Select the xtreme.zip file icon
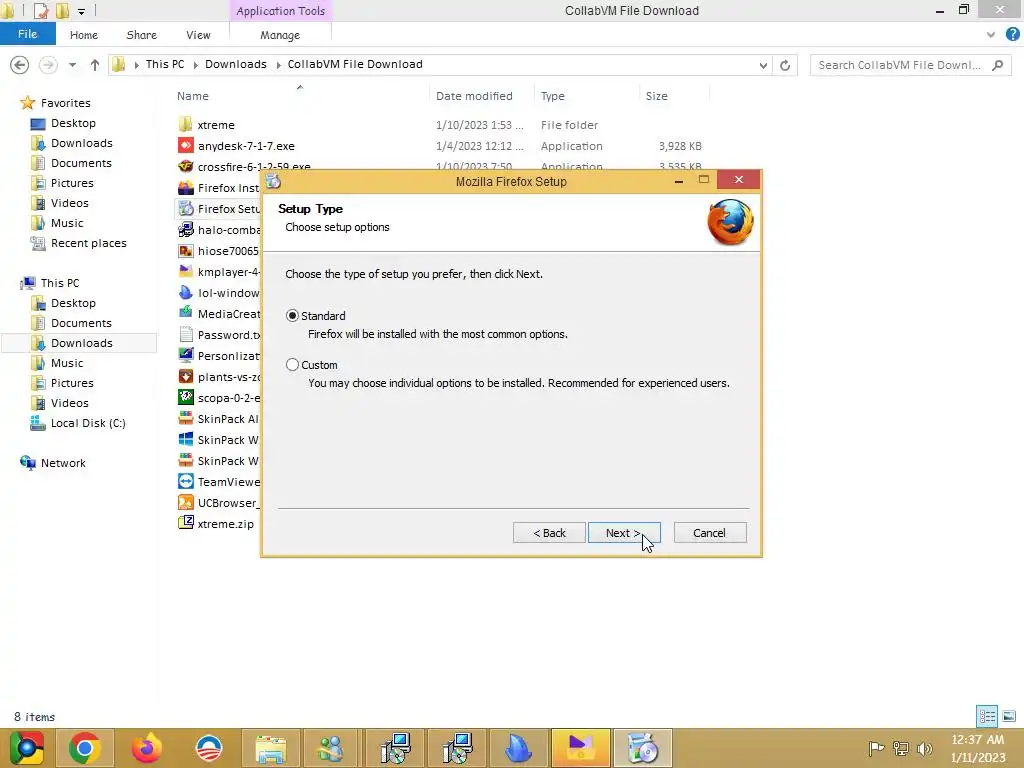This screenshot has height=768, width=1024. [185, 524]
